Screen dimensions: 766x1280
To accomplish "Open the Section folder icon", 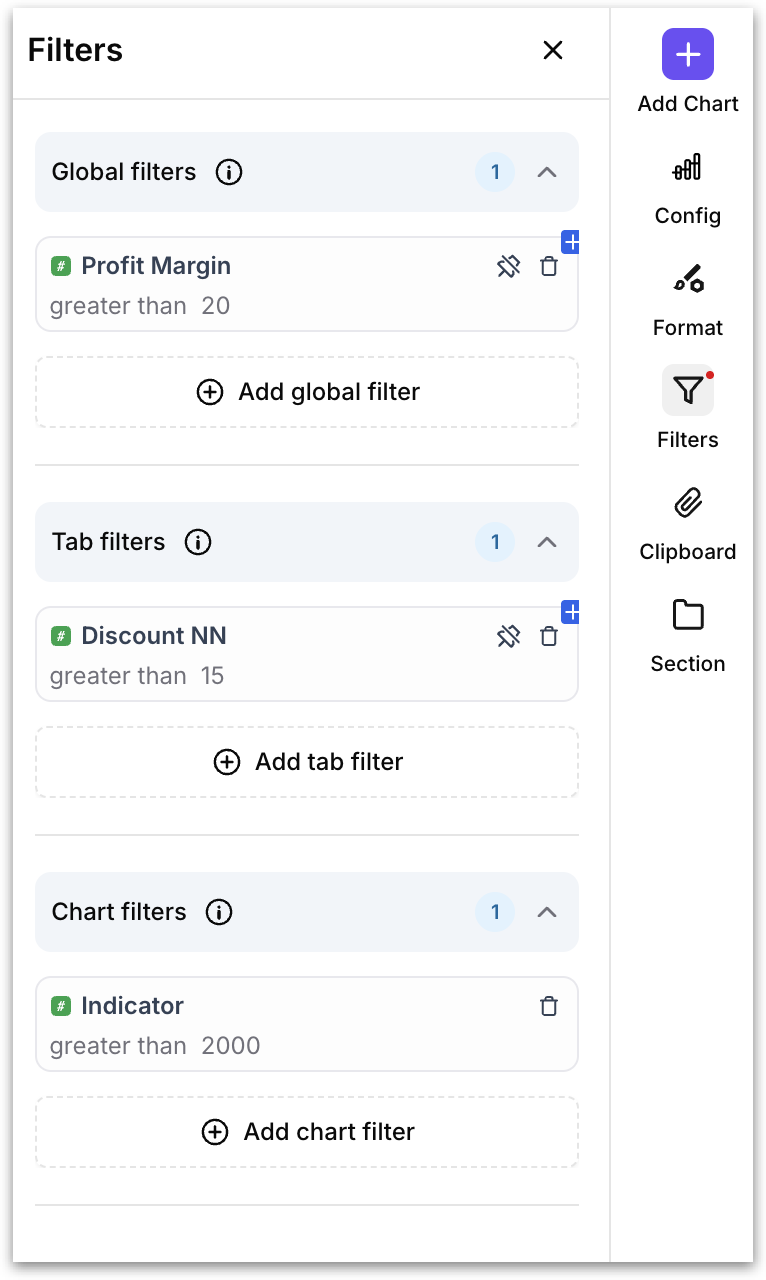I will pyautogui.click(x=688, y=615).
